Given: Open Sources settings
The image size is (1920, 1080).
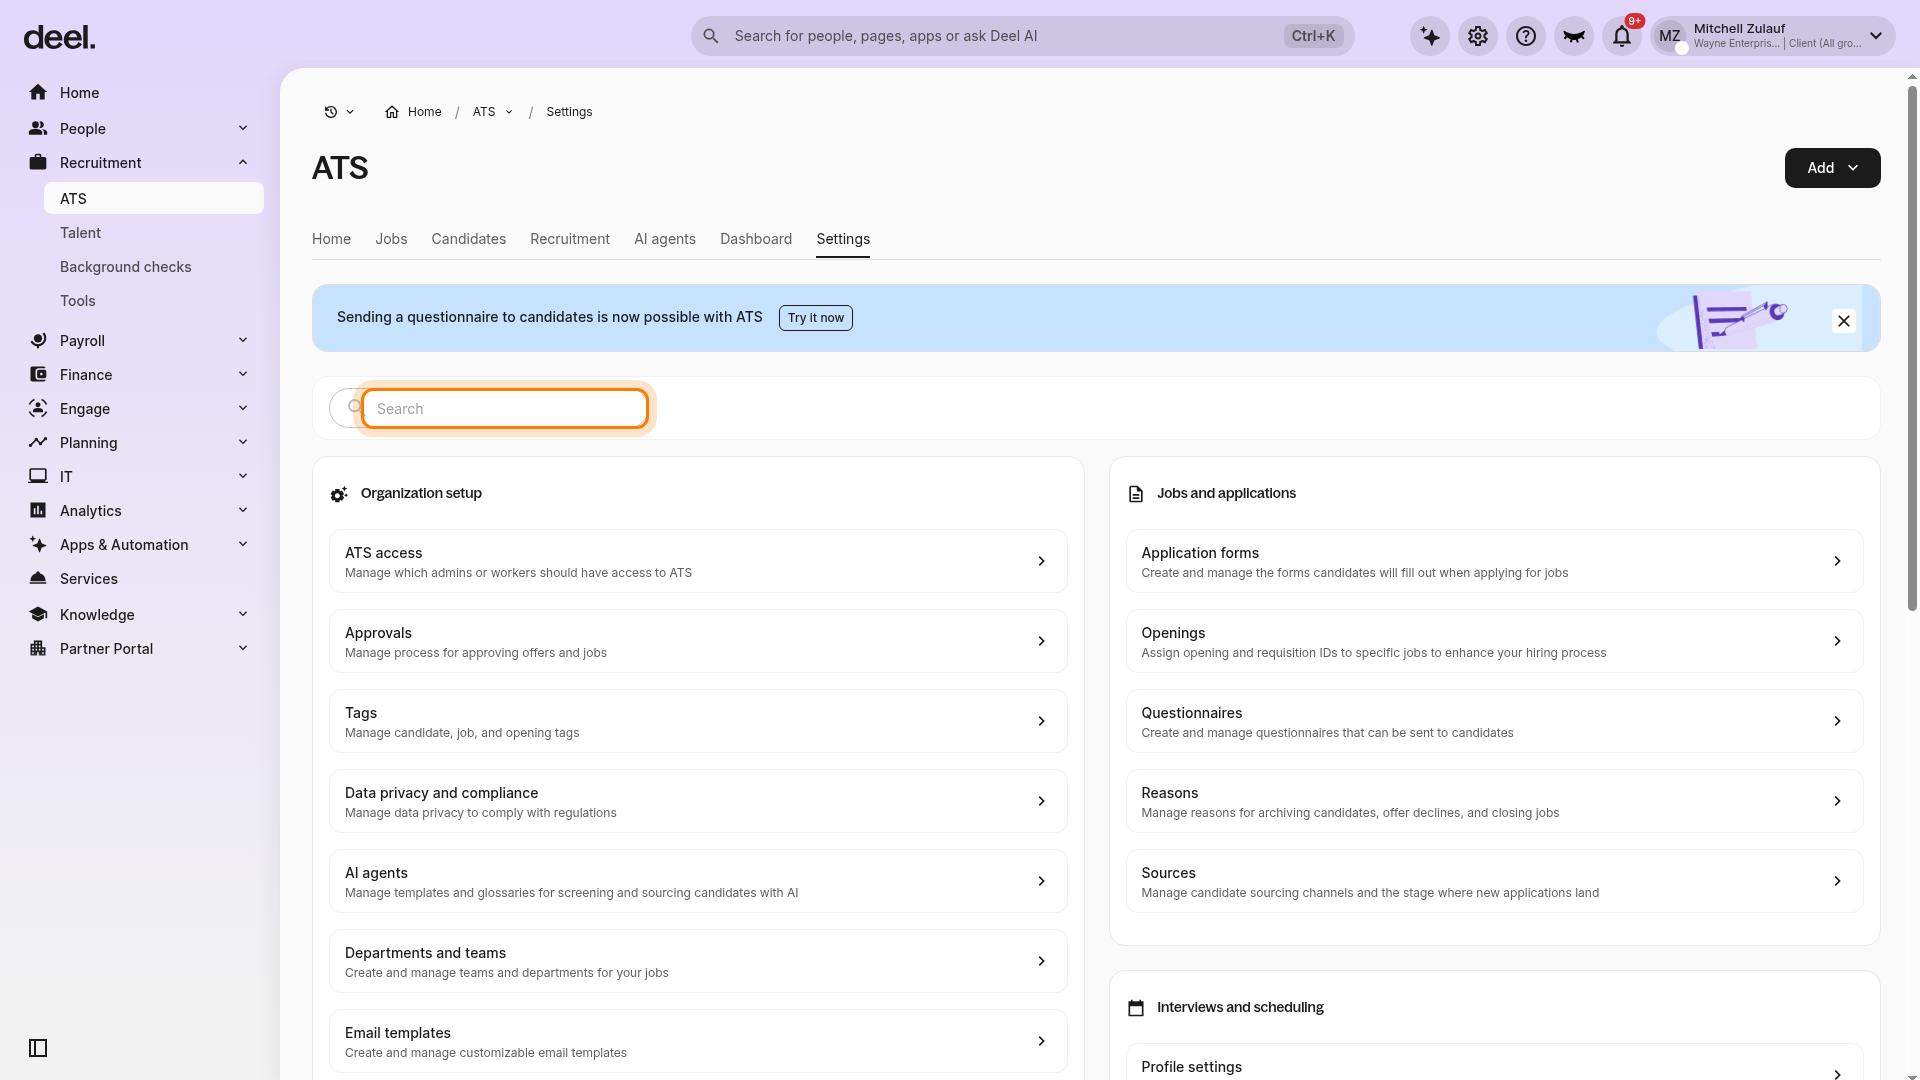Looking at the screenshot, I should [x=1494, y=881].
